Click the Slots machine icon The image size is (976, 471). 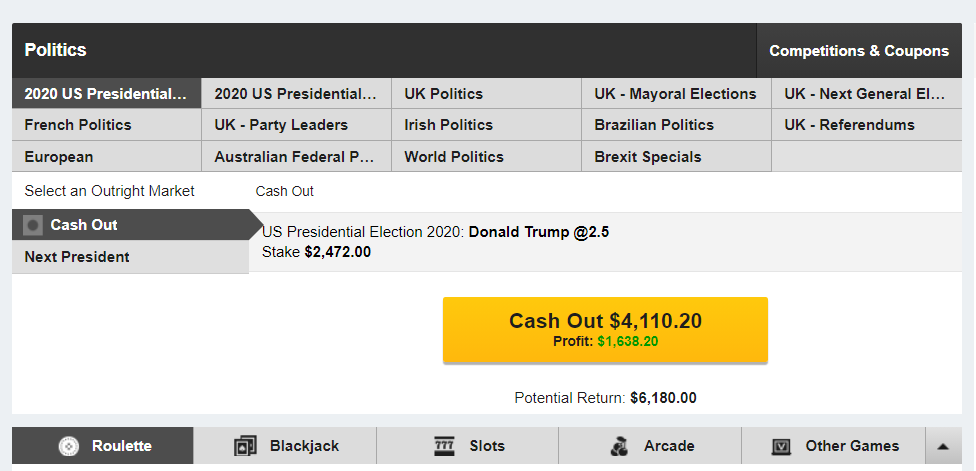(x=445, y=446)
